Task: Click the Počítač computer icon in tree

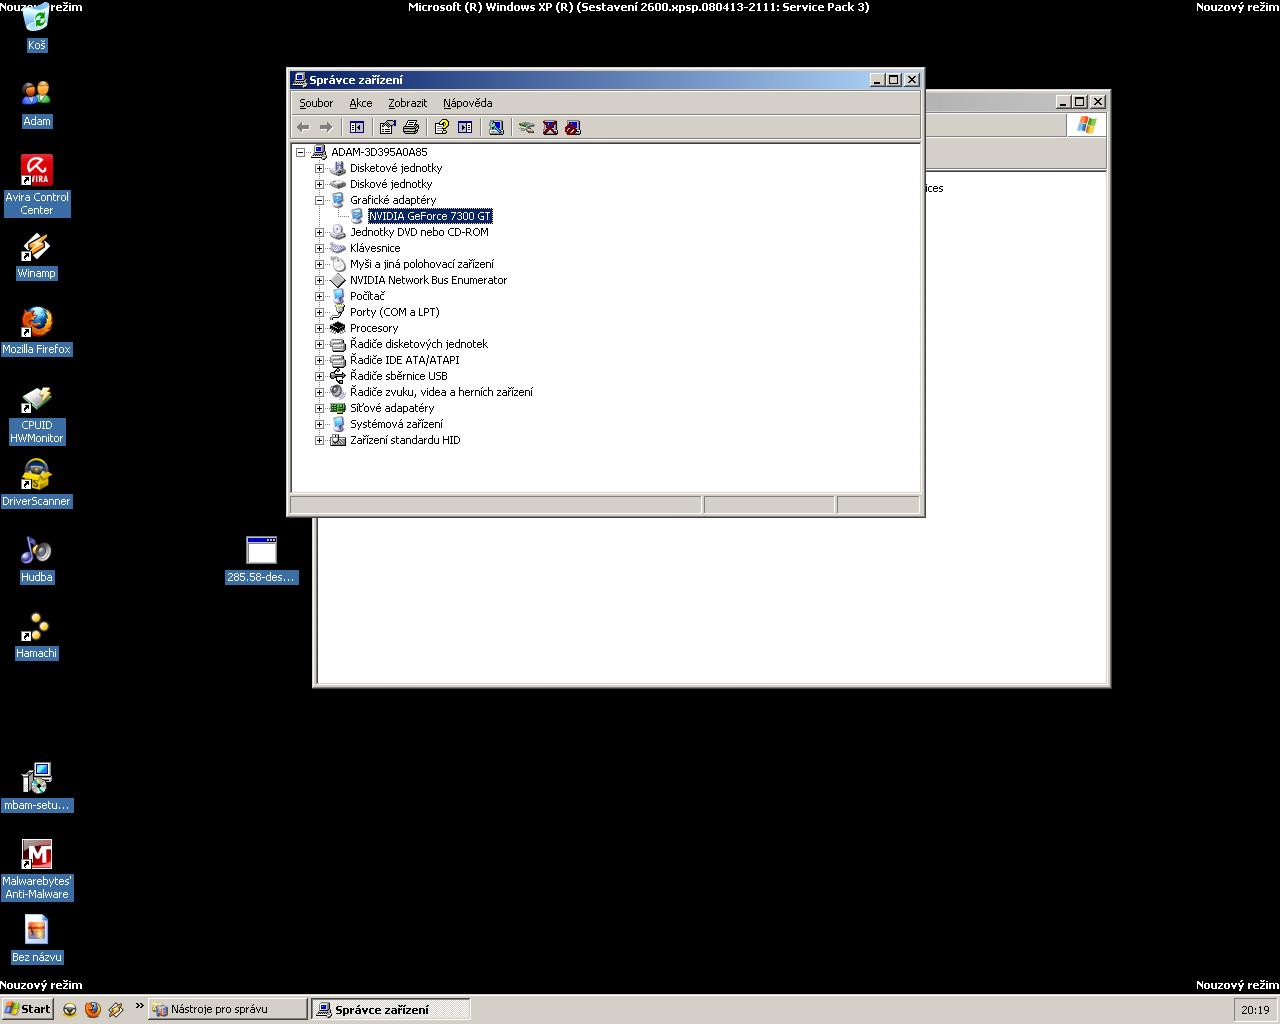Action: 338,296
